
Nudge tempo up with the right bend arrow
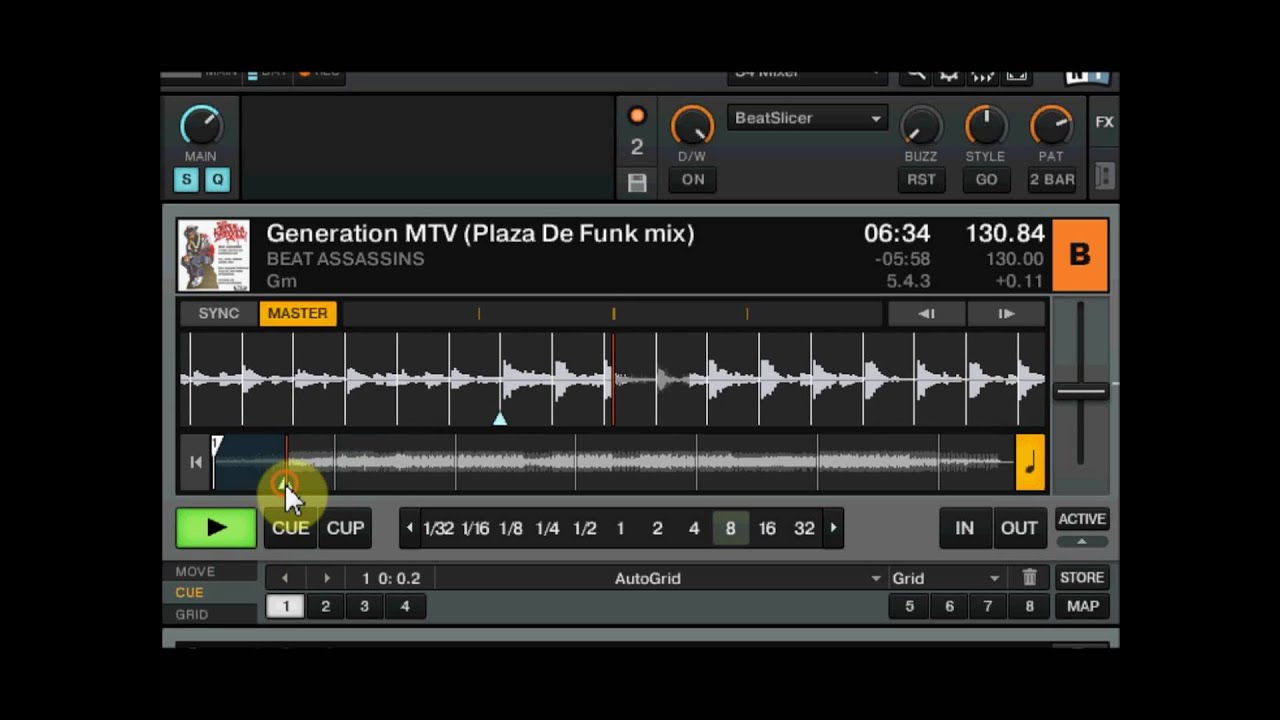coord(1006,314)
